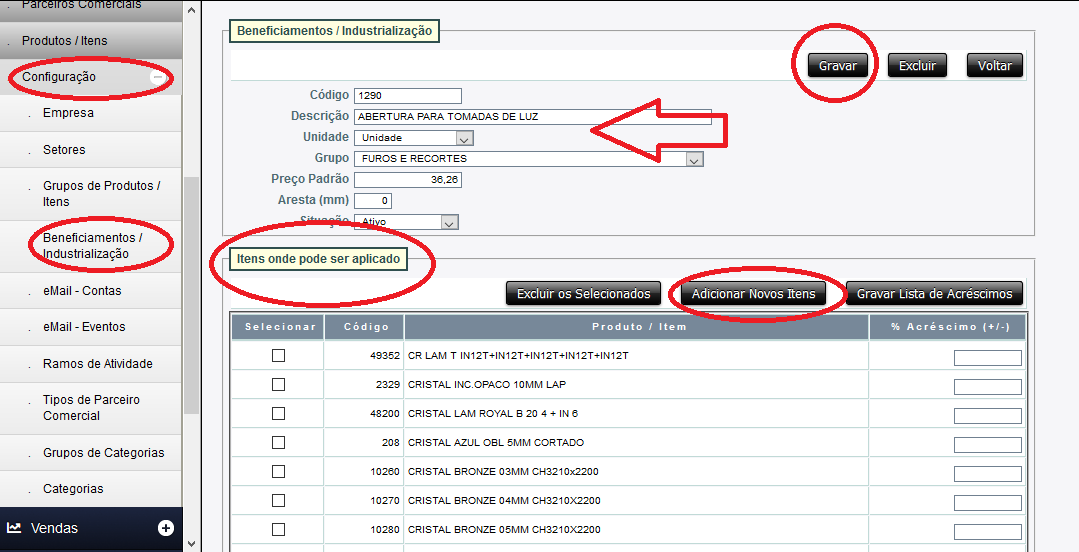Open eMail - Contas menu entry

click(x=82, y=291)
